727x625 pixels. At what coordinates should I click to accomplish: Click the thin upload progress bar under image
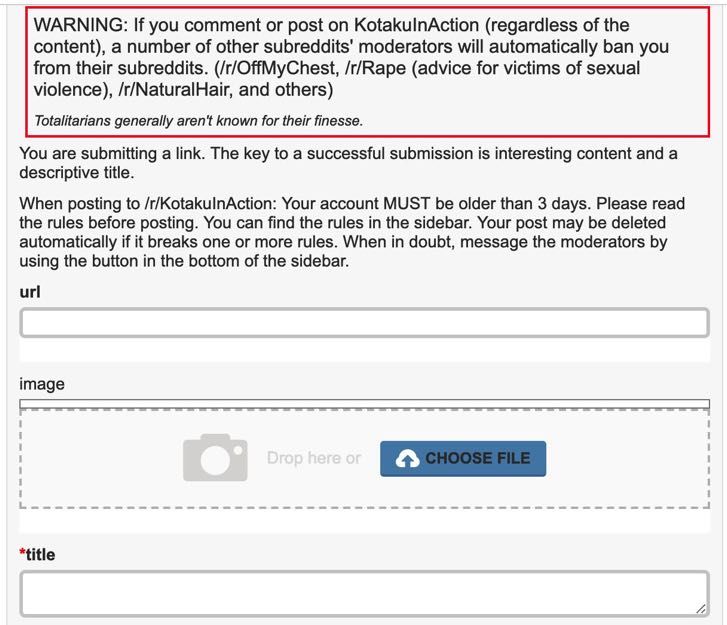pyautogui.click(x=364, y=404)
